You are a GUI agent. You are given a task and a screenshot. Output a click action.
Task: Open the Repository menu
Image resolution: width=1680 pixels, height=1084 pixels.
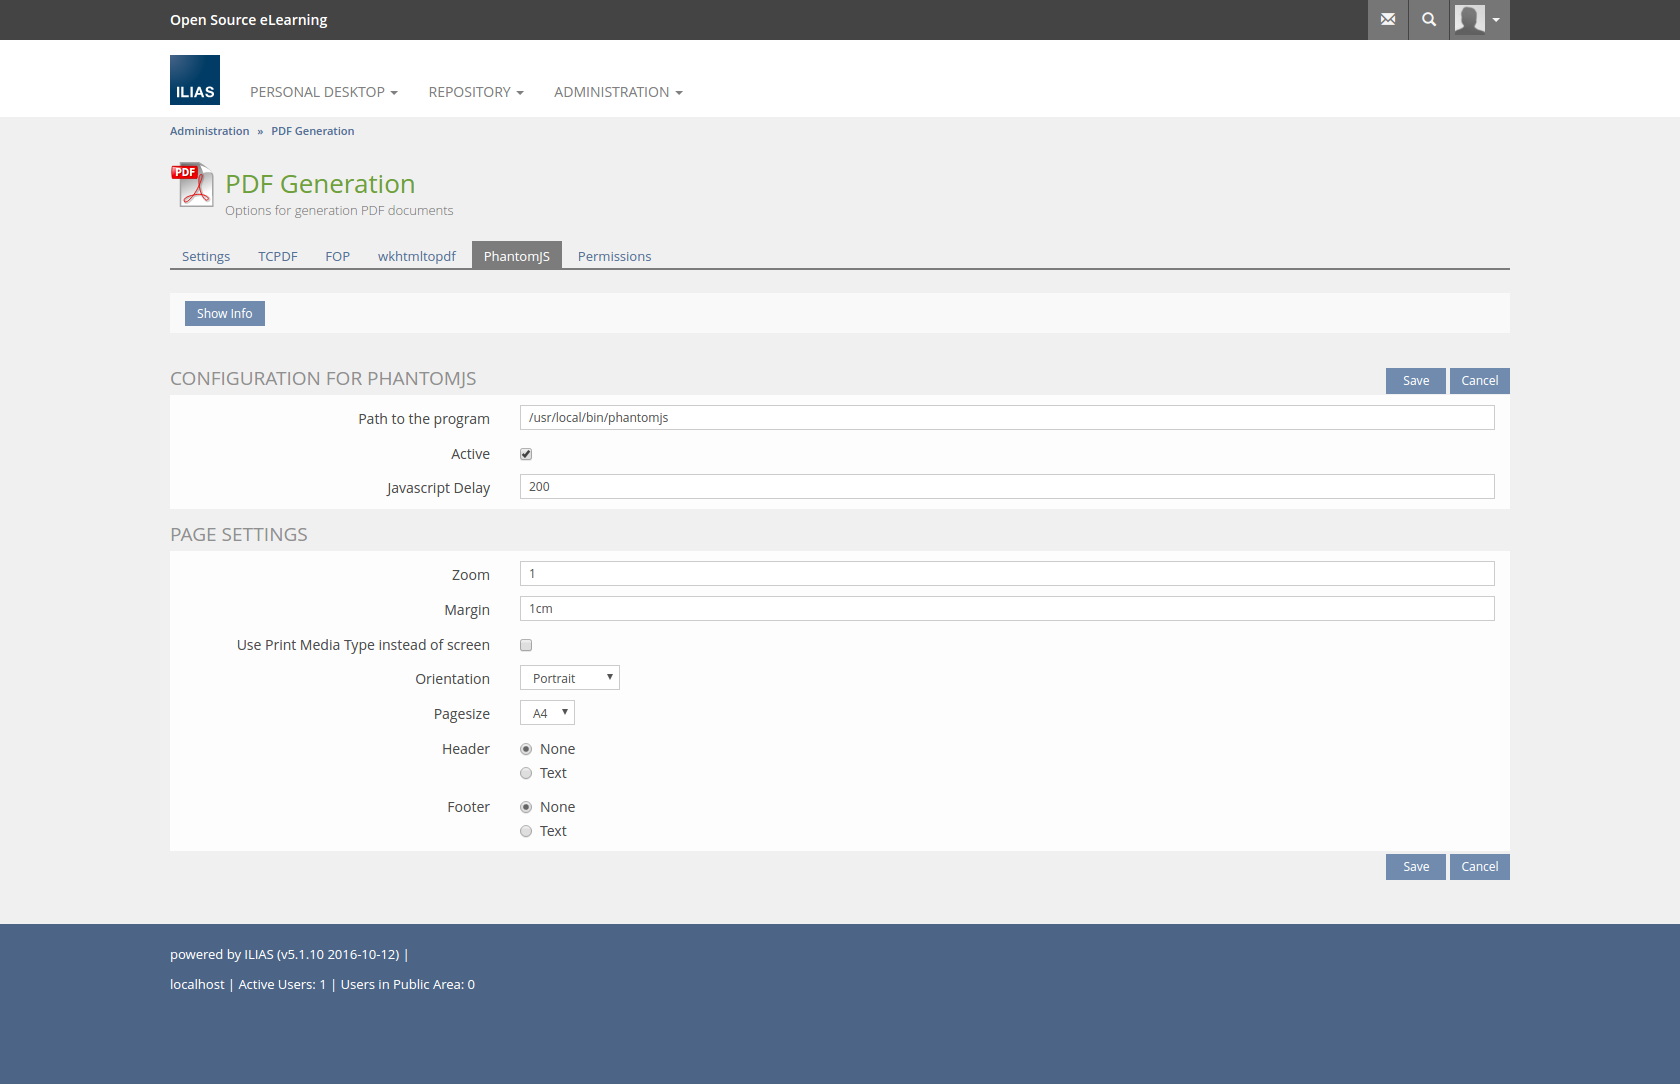coord(475,92)
